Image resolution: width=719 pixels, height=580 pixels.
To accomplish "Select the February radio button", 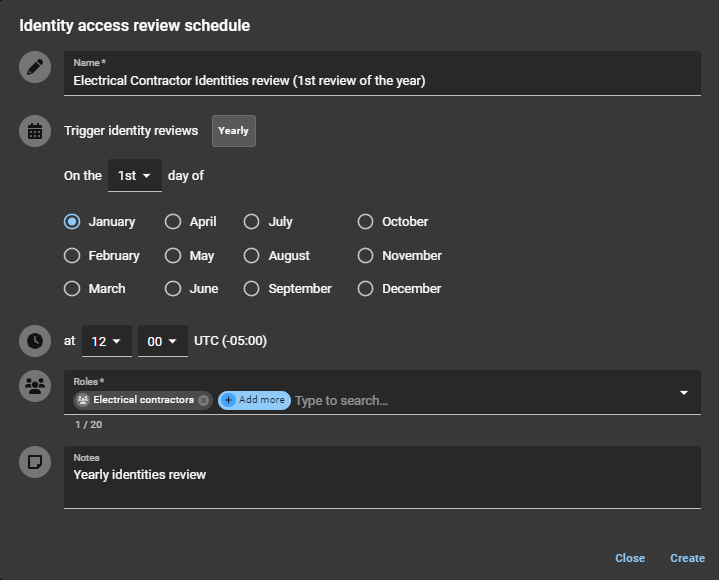I will [72, 256].
